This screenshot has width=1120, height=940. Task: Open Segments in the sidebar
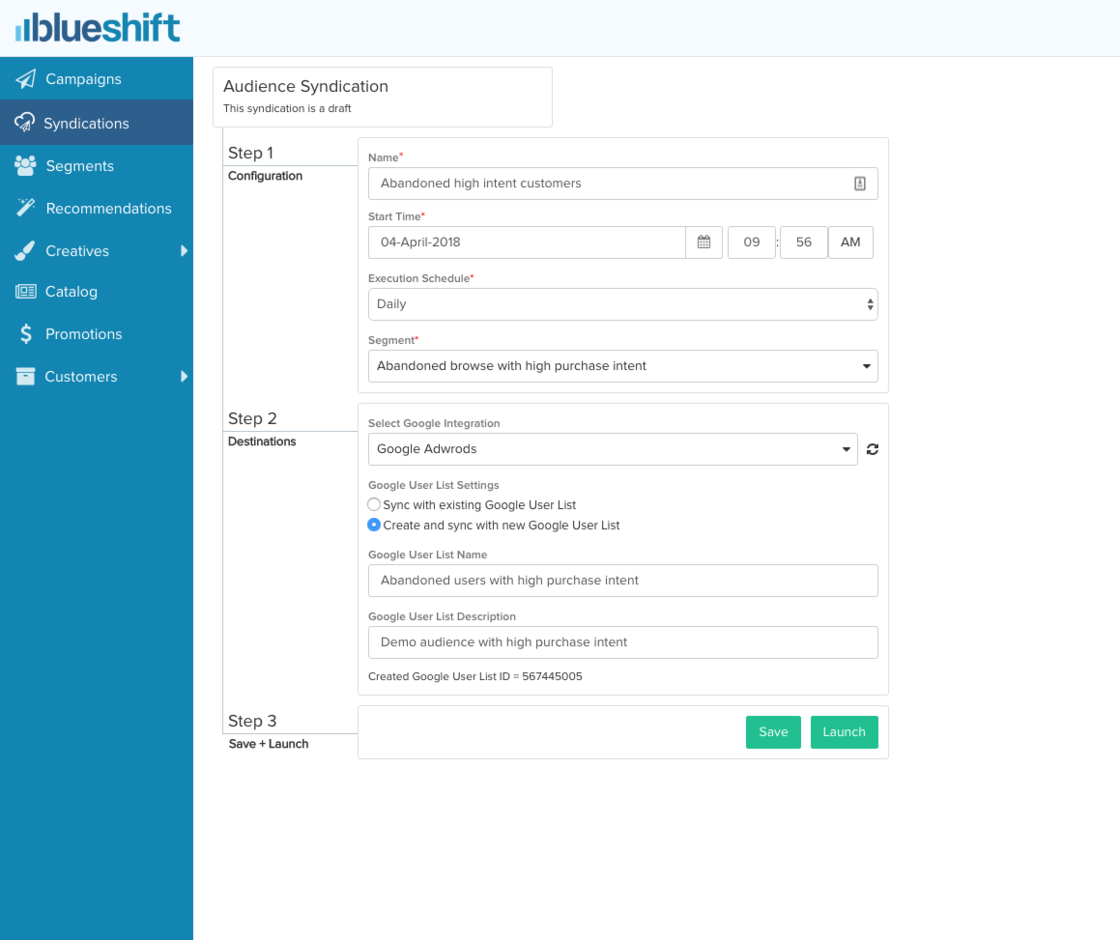[x=96, y=166]
